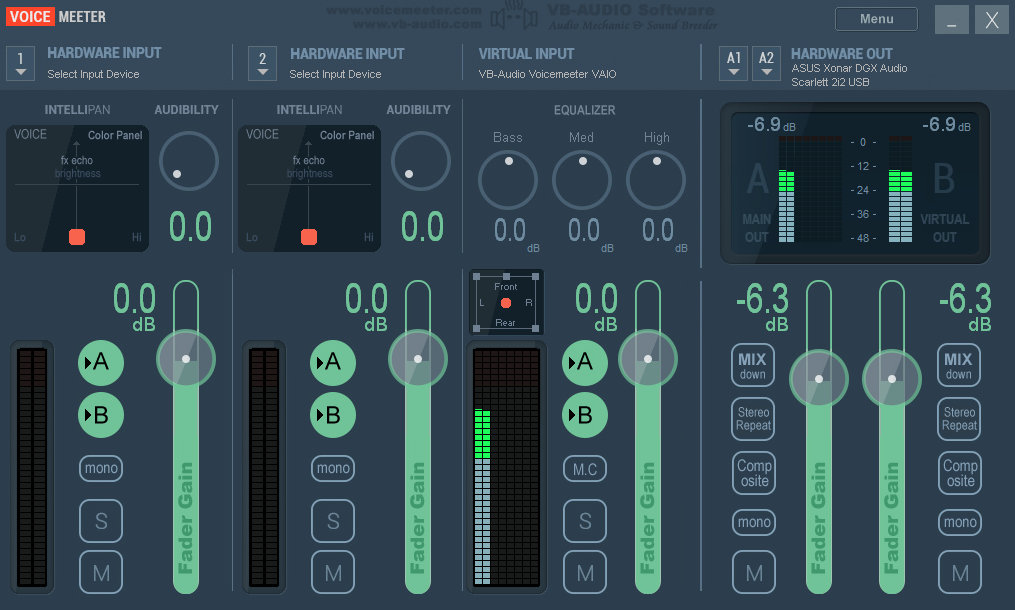Viewport: 1015px width, 610px height.
Task: Click Audibility knob of Hardware Input 1
Action: (x=188, y=161)
